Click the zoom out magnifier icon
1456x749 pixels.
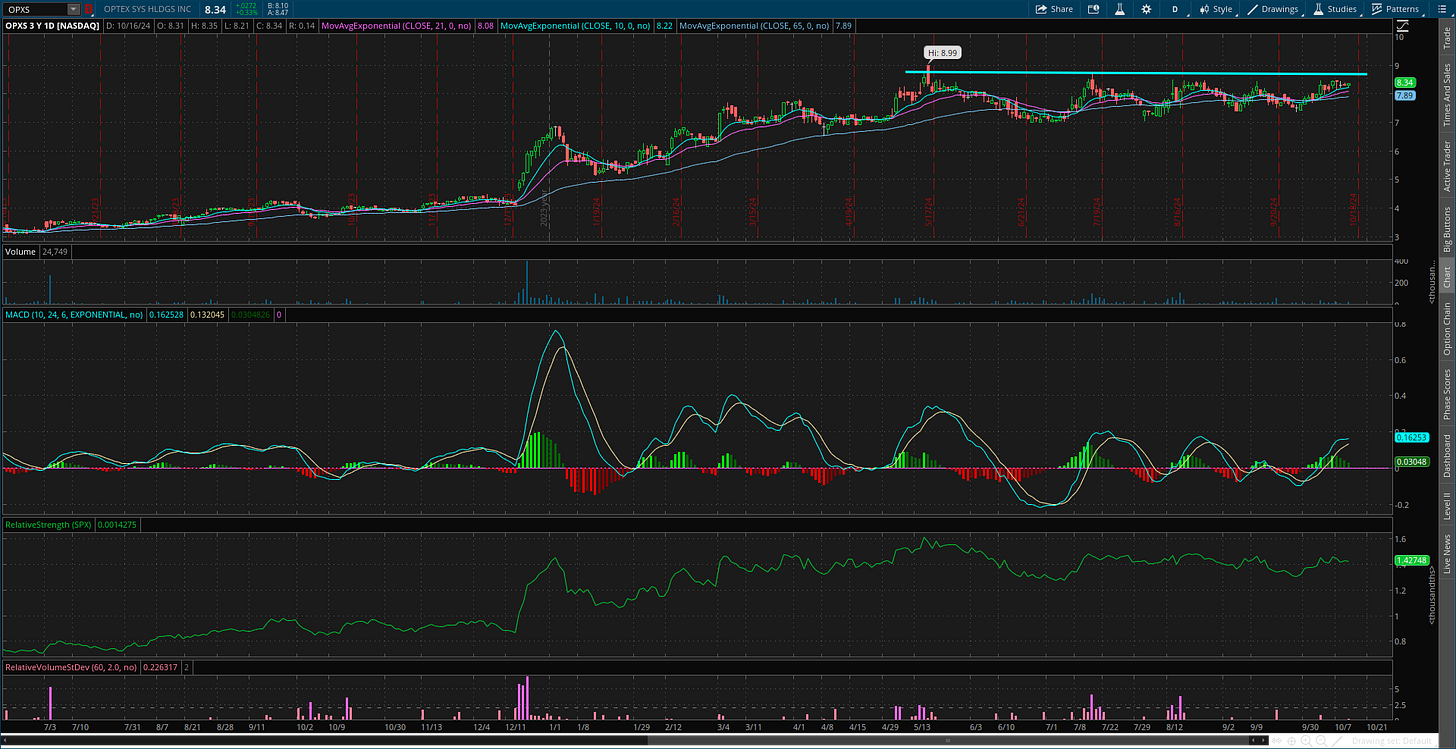1321,741
